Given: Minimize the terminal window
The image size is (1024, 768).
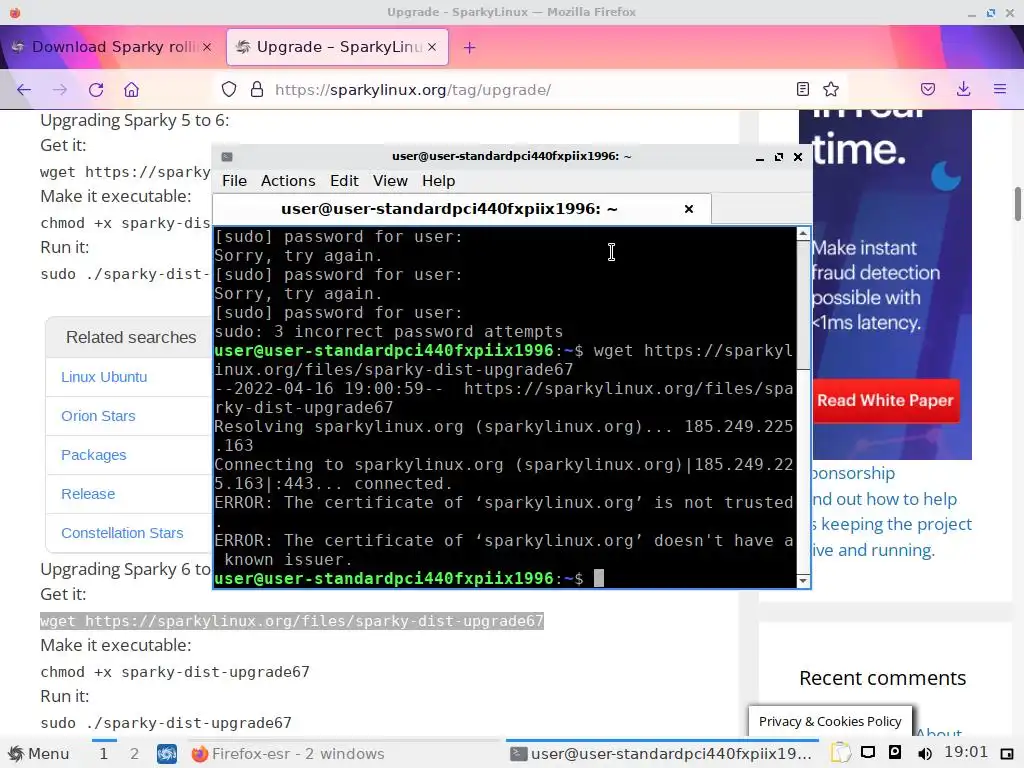Looking at the screenshot, I should (760, 157).
